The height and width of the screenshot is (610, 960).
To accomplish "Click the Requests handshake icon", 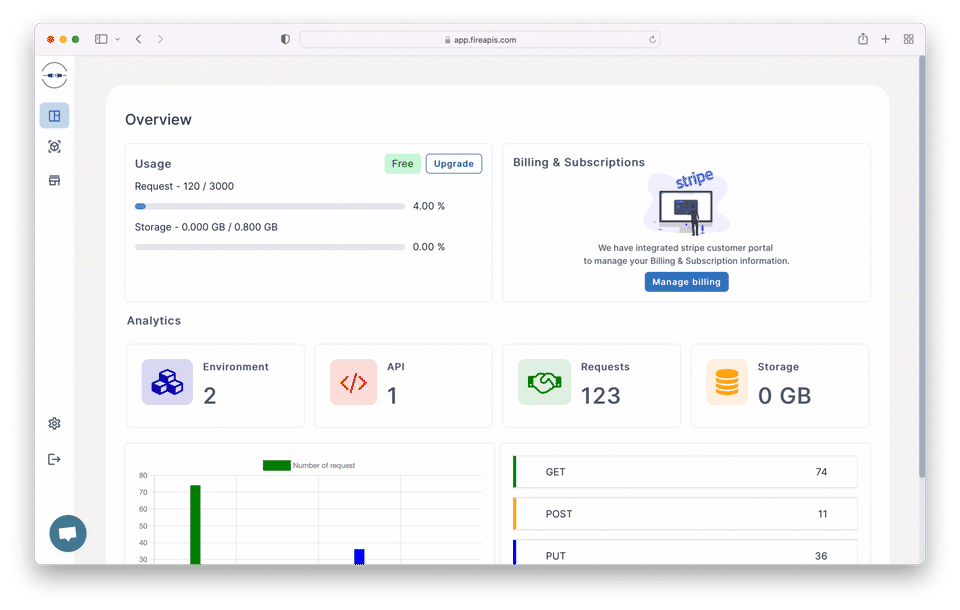I will (x=544, y=382).
